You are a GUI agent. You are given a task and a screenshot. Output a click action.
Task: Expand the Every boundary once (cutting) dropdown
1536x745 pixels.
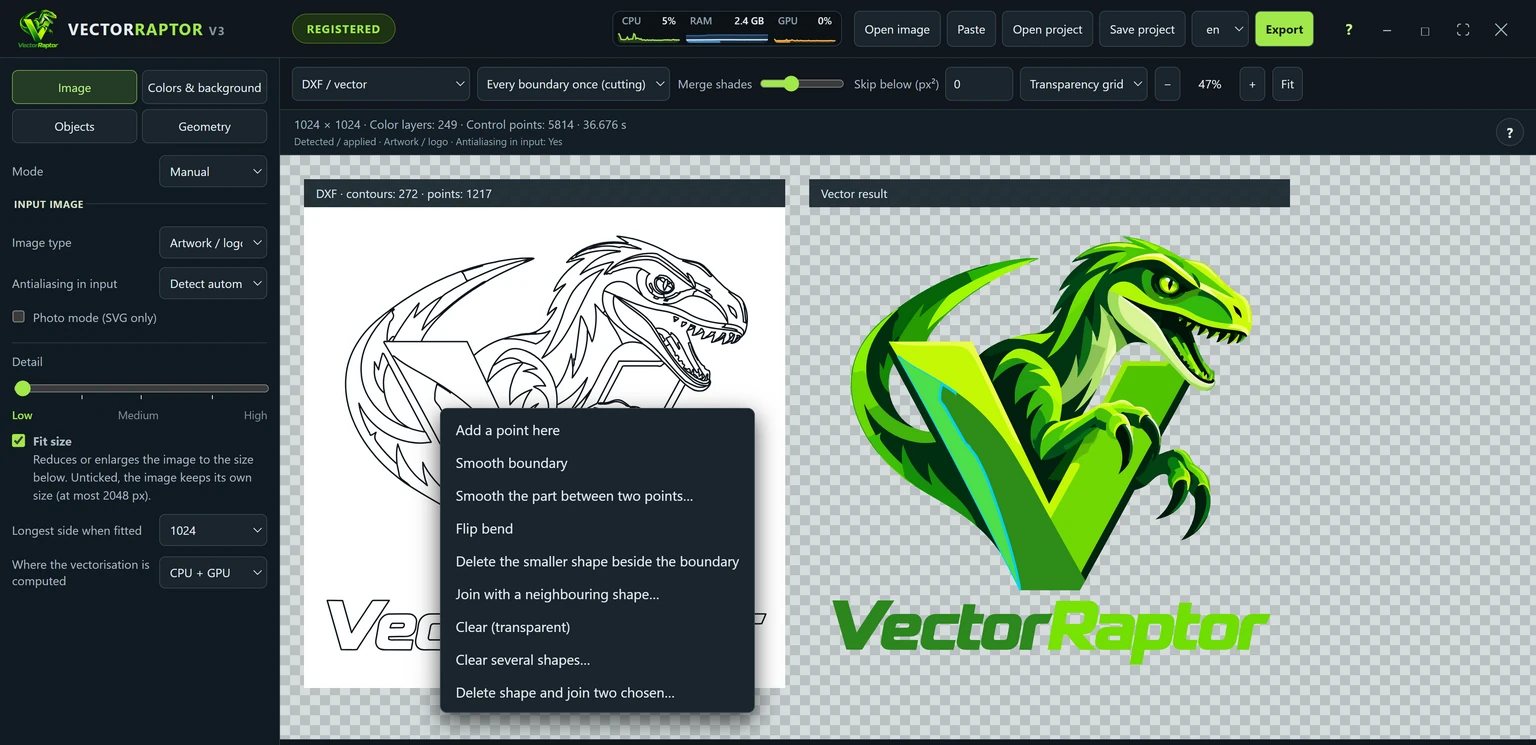coord(573,85)
